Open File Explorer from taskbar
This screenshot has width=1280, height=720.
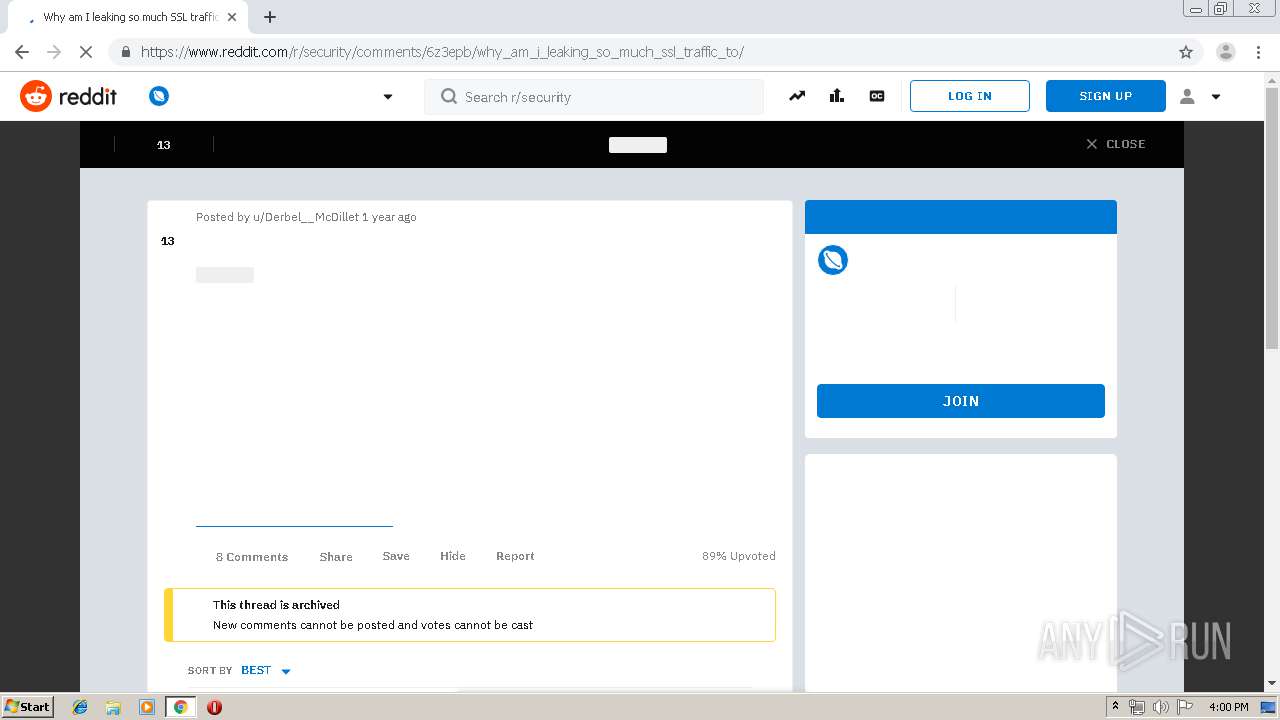click(113, 707)
